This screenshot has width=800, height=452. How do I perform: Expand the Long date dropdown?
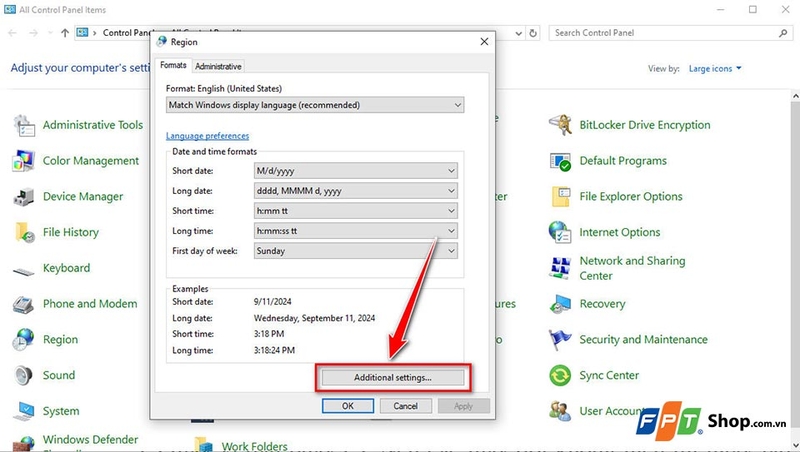pyautogui.click(x=356, y=191)
